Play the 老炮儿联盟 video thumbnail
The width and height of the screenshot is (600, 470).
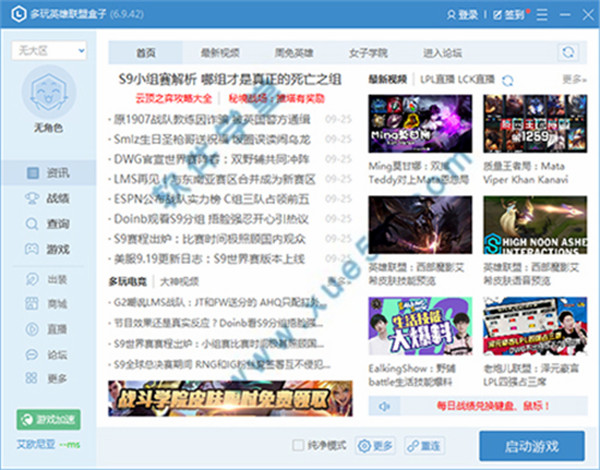click(535, 326)
